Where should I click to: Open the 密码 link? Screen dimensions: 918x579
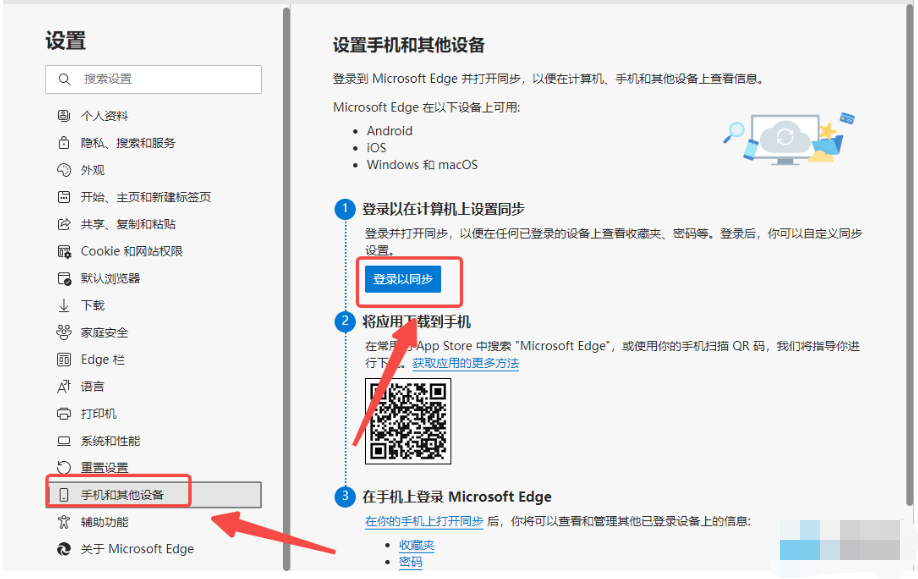pyautogui.click(x=411, y=562)
